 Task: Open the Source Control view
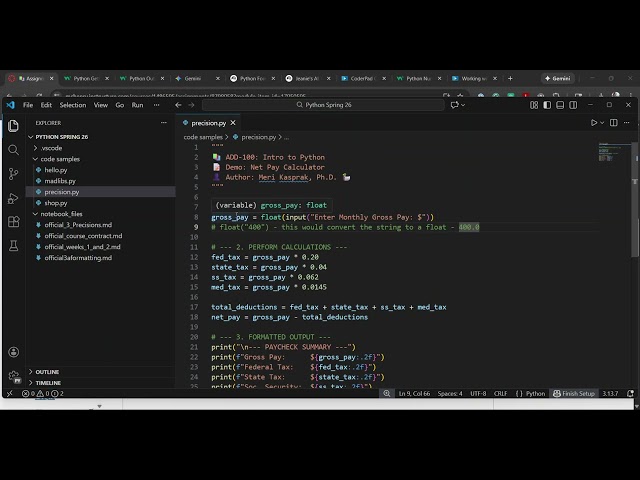[13, 173]
